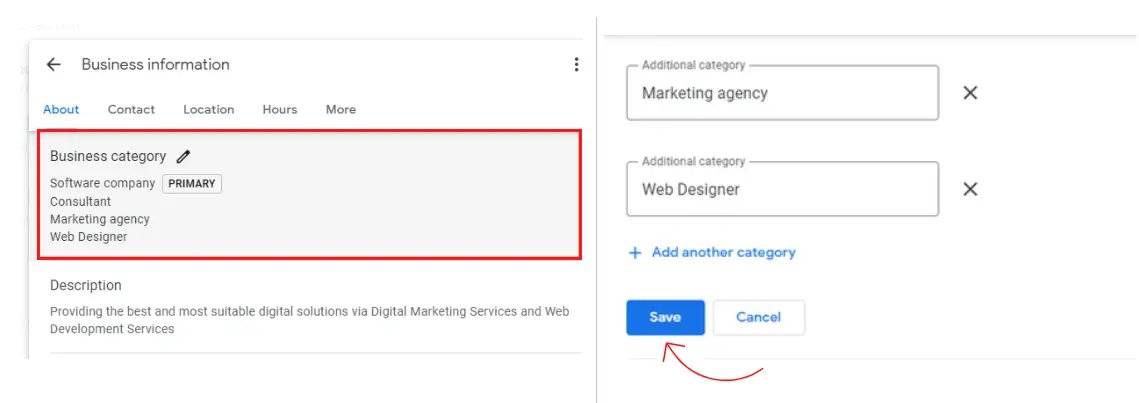This screenshot has width=1139, height=403.
Task: Open the Contact tab
Action: point(131,110)
